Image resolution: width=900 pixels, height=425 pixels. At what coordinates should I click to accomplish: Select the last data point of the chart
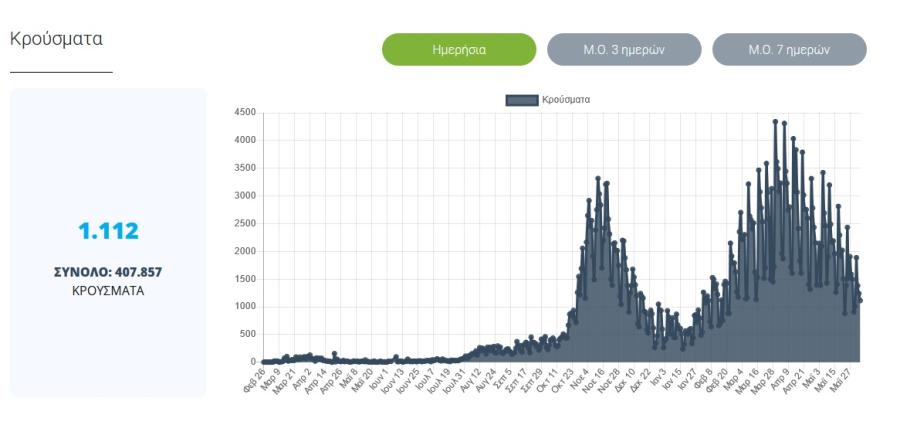tap(860, 300)
